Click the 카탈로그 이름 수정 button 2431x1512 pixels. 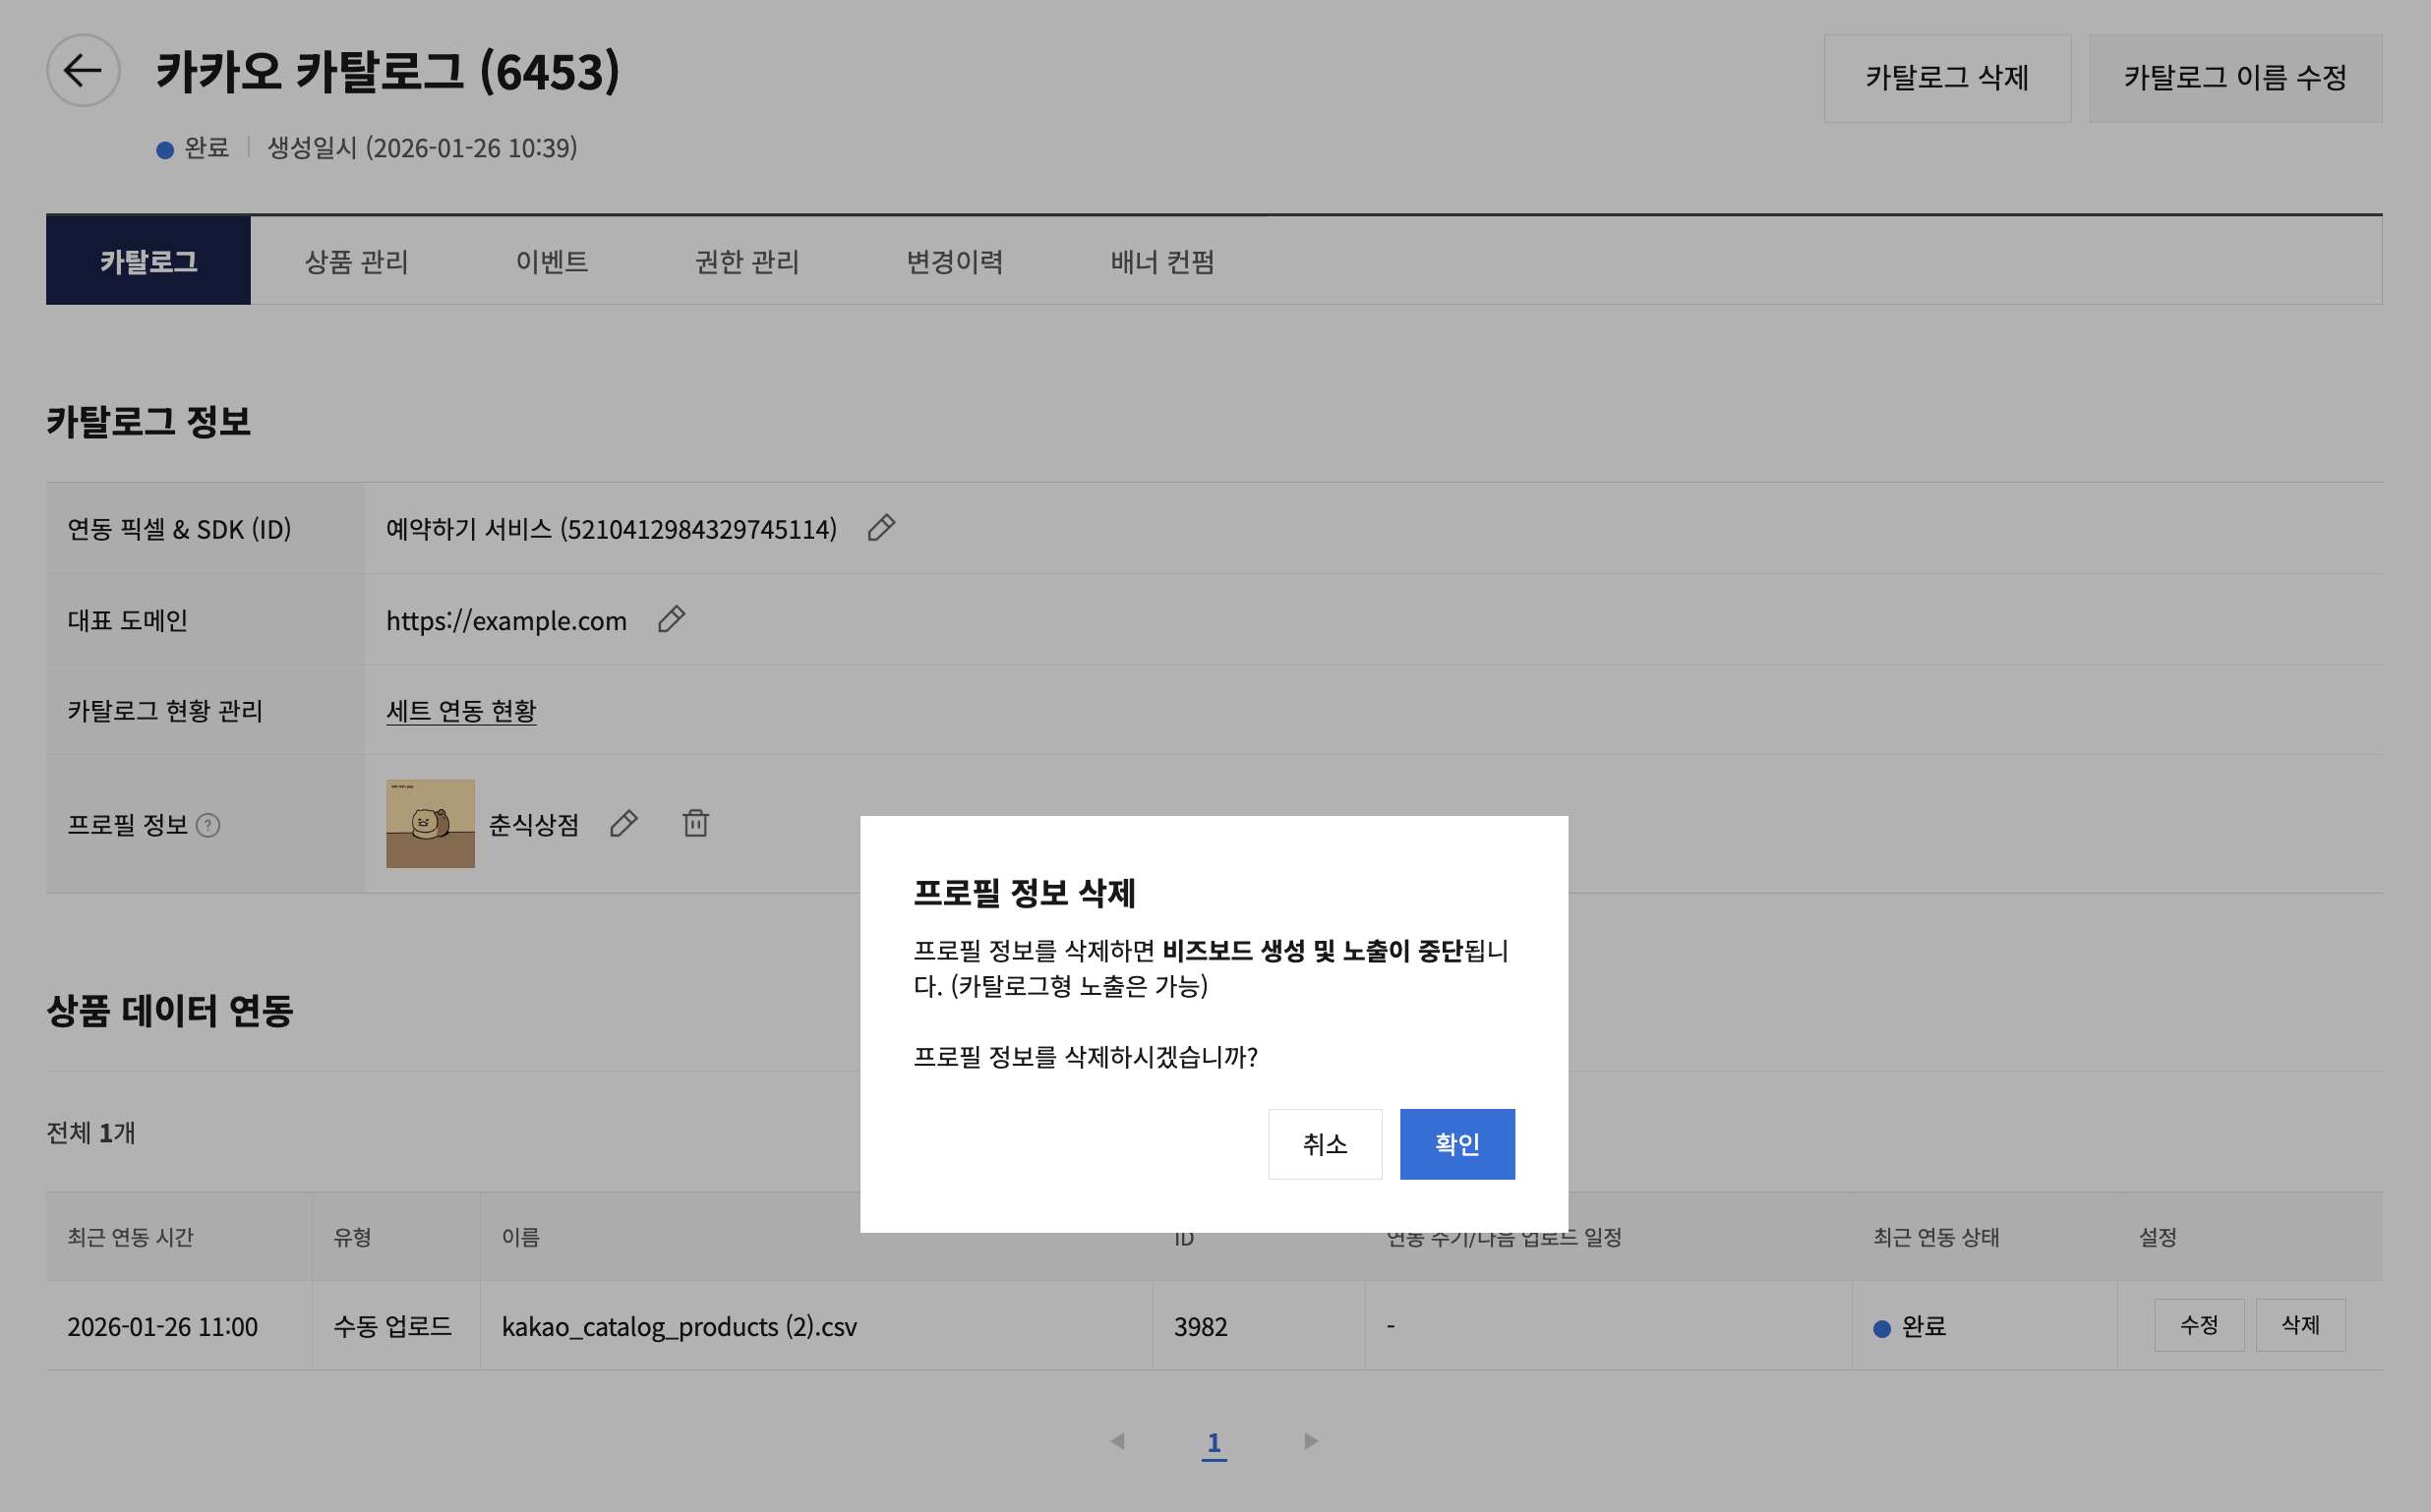tap(2235, 78)
